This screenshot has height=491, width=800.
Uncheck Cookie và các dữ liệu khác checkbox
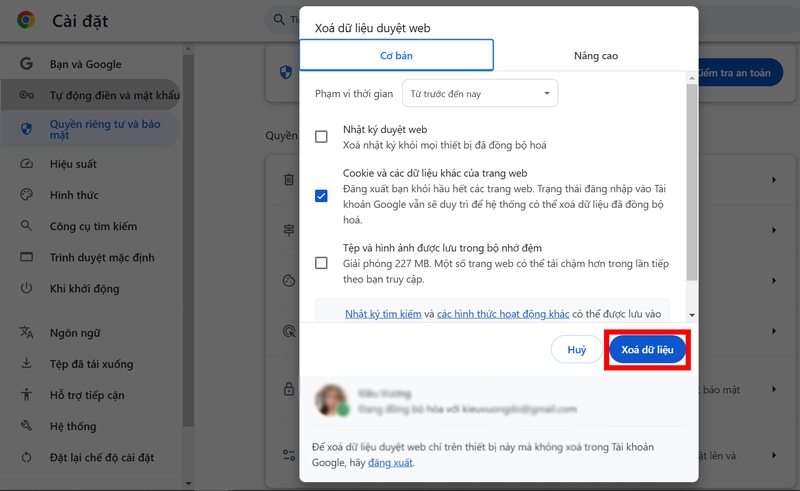[x=321, y=196]
